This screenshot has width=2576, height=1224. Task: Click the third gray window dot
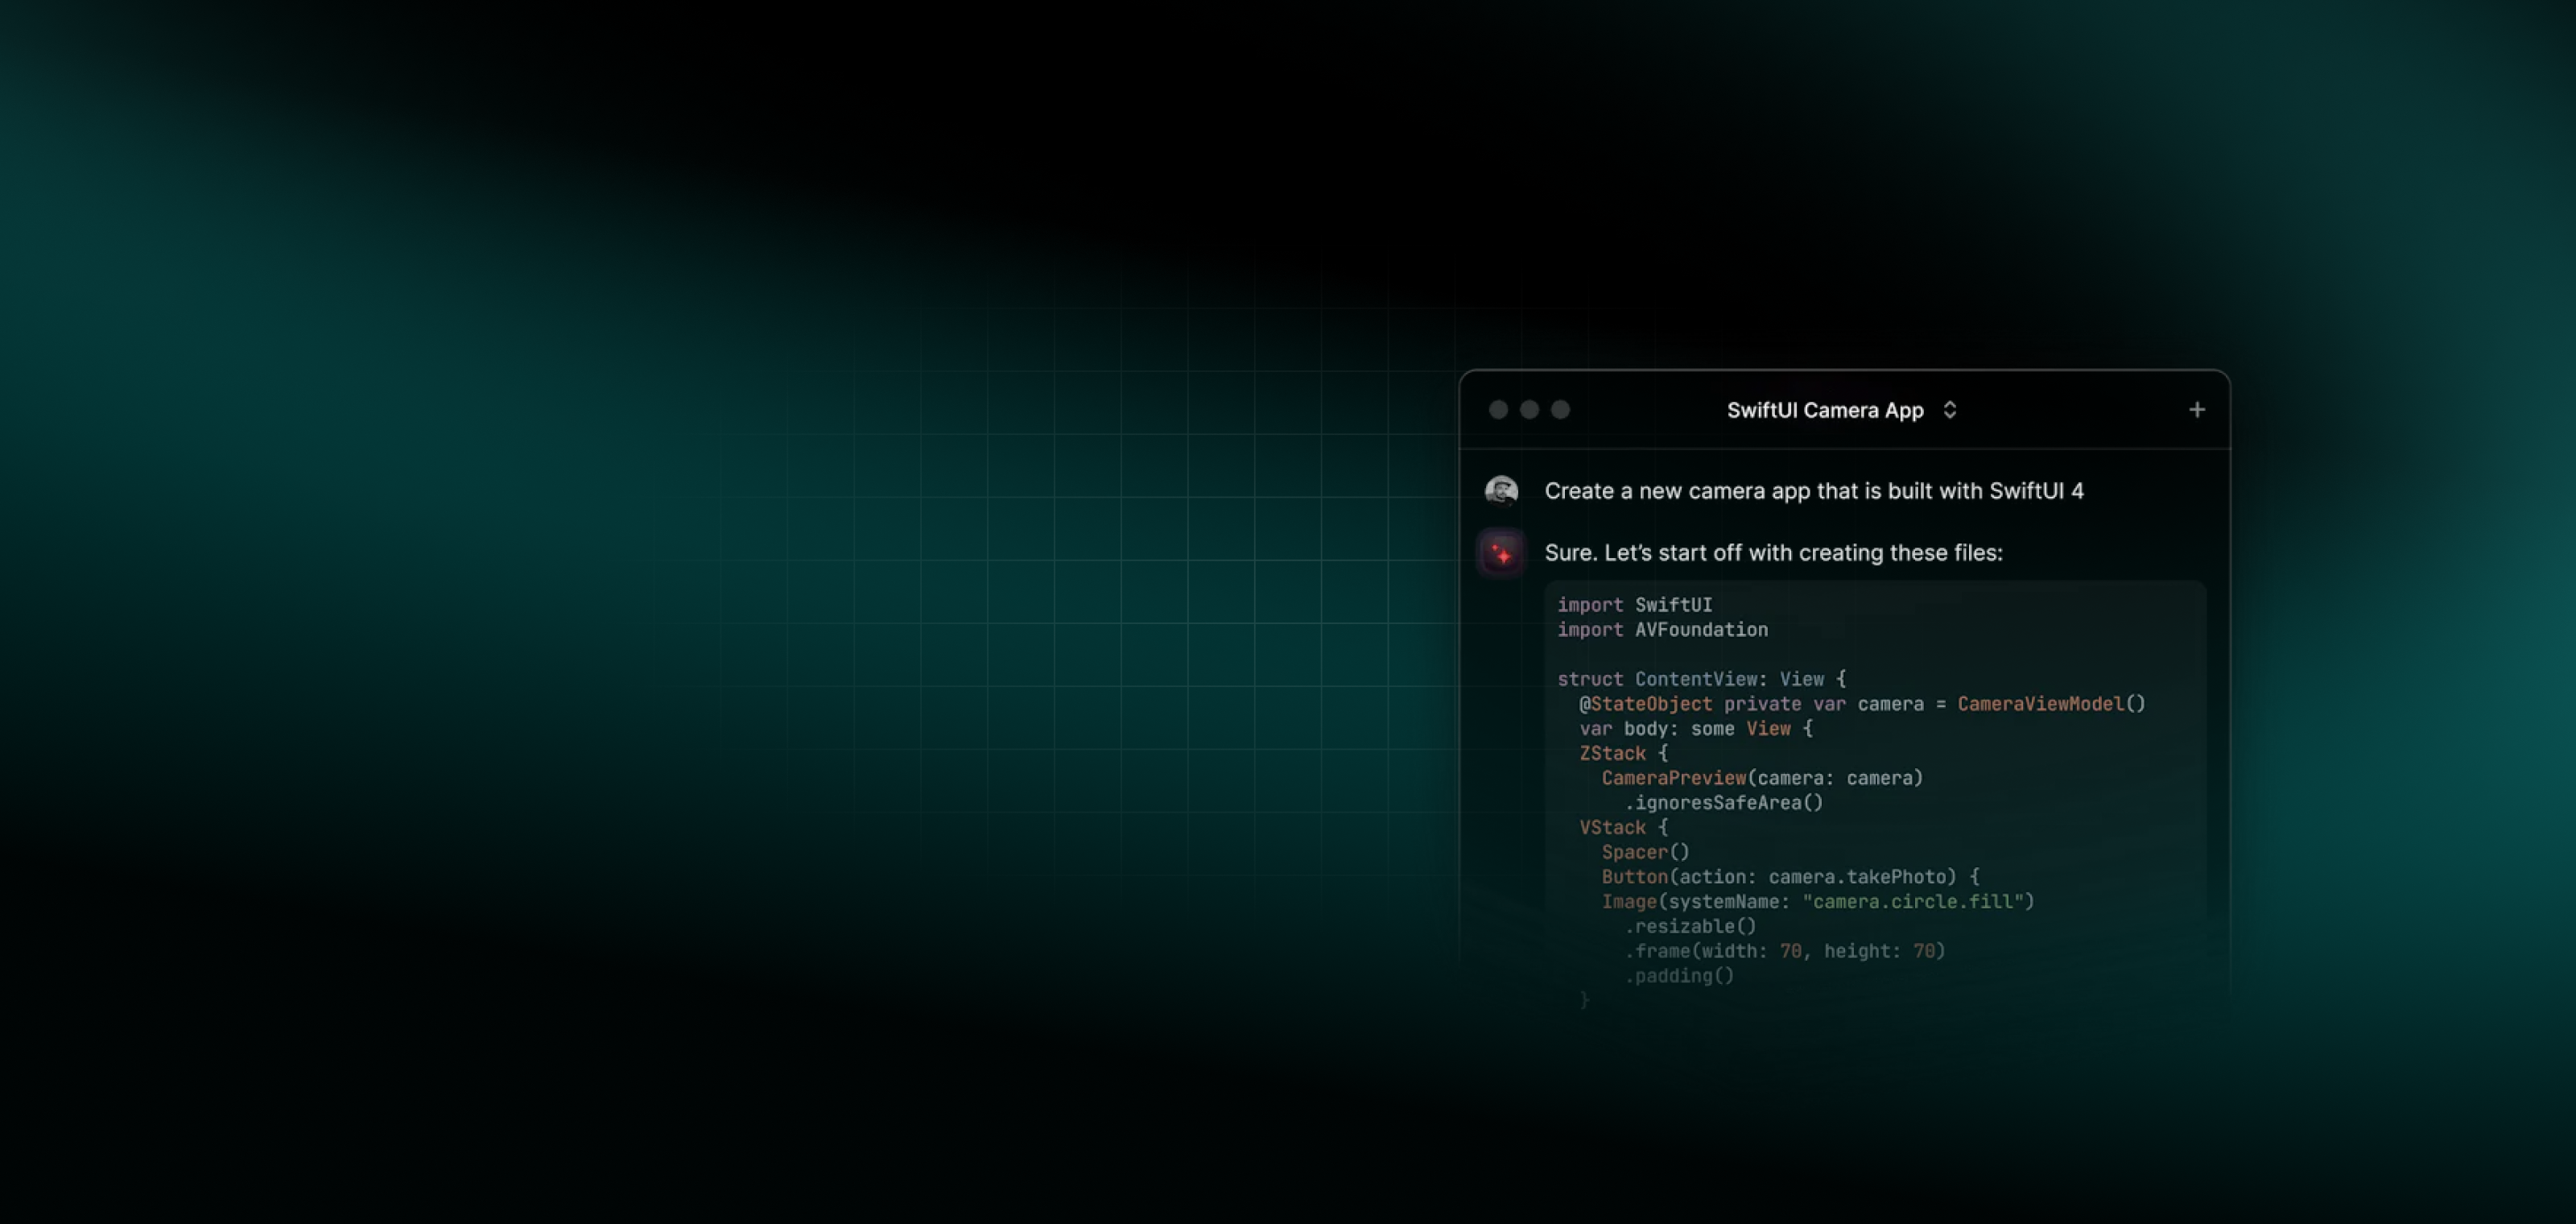pyautogui.click(x=1560, y=410)
